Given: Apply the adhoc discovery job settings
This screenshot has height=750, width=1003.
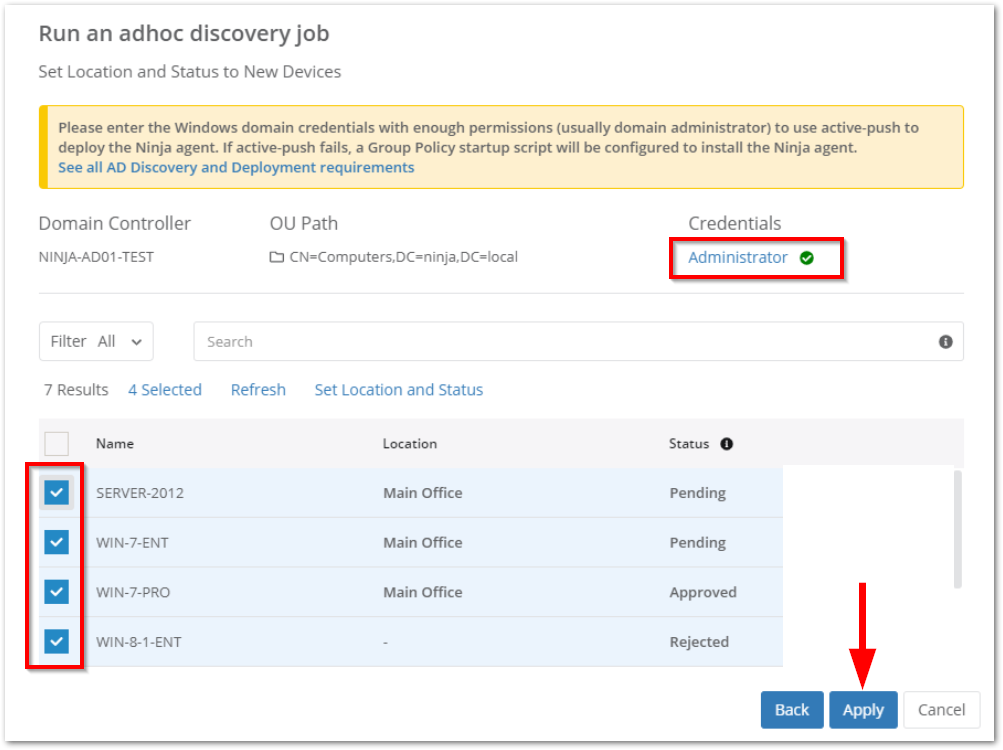Looking at the screenshot, I should tap(862, 709).
